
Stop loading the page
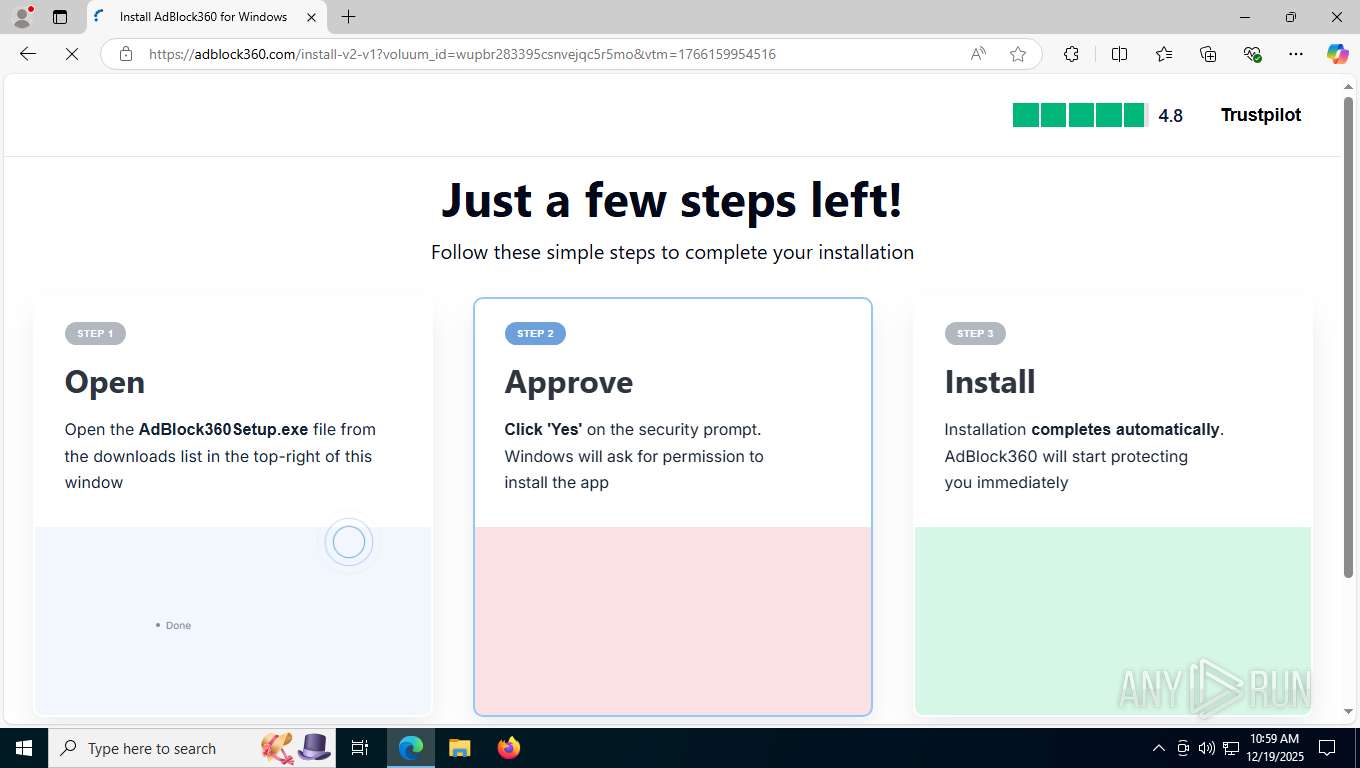click(x=72, y=54)
